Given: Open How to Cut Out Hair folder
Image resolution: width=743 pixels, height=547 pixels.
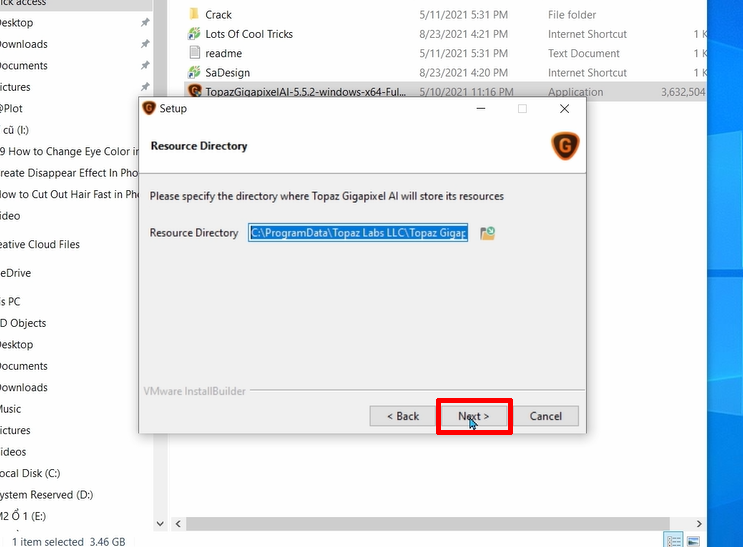Looking at the screenshot, I should coord(69,194).
